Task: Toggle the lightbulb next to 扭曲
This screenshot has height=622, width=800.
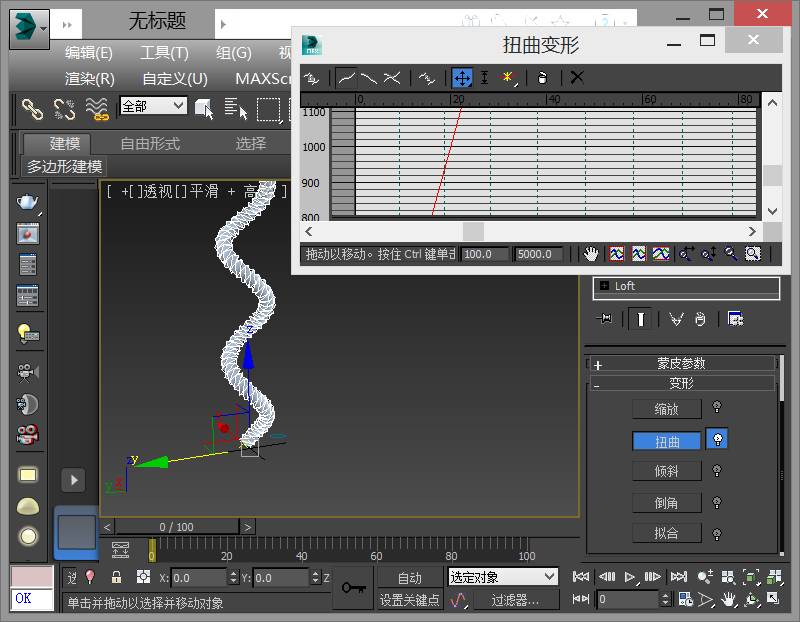Action: [717, 439]
